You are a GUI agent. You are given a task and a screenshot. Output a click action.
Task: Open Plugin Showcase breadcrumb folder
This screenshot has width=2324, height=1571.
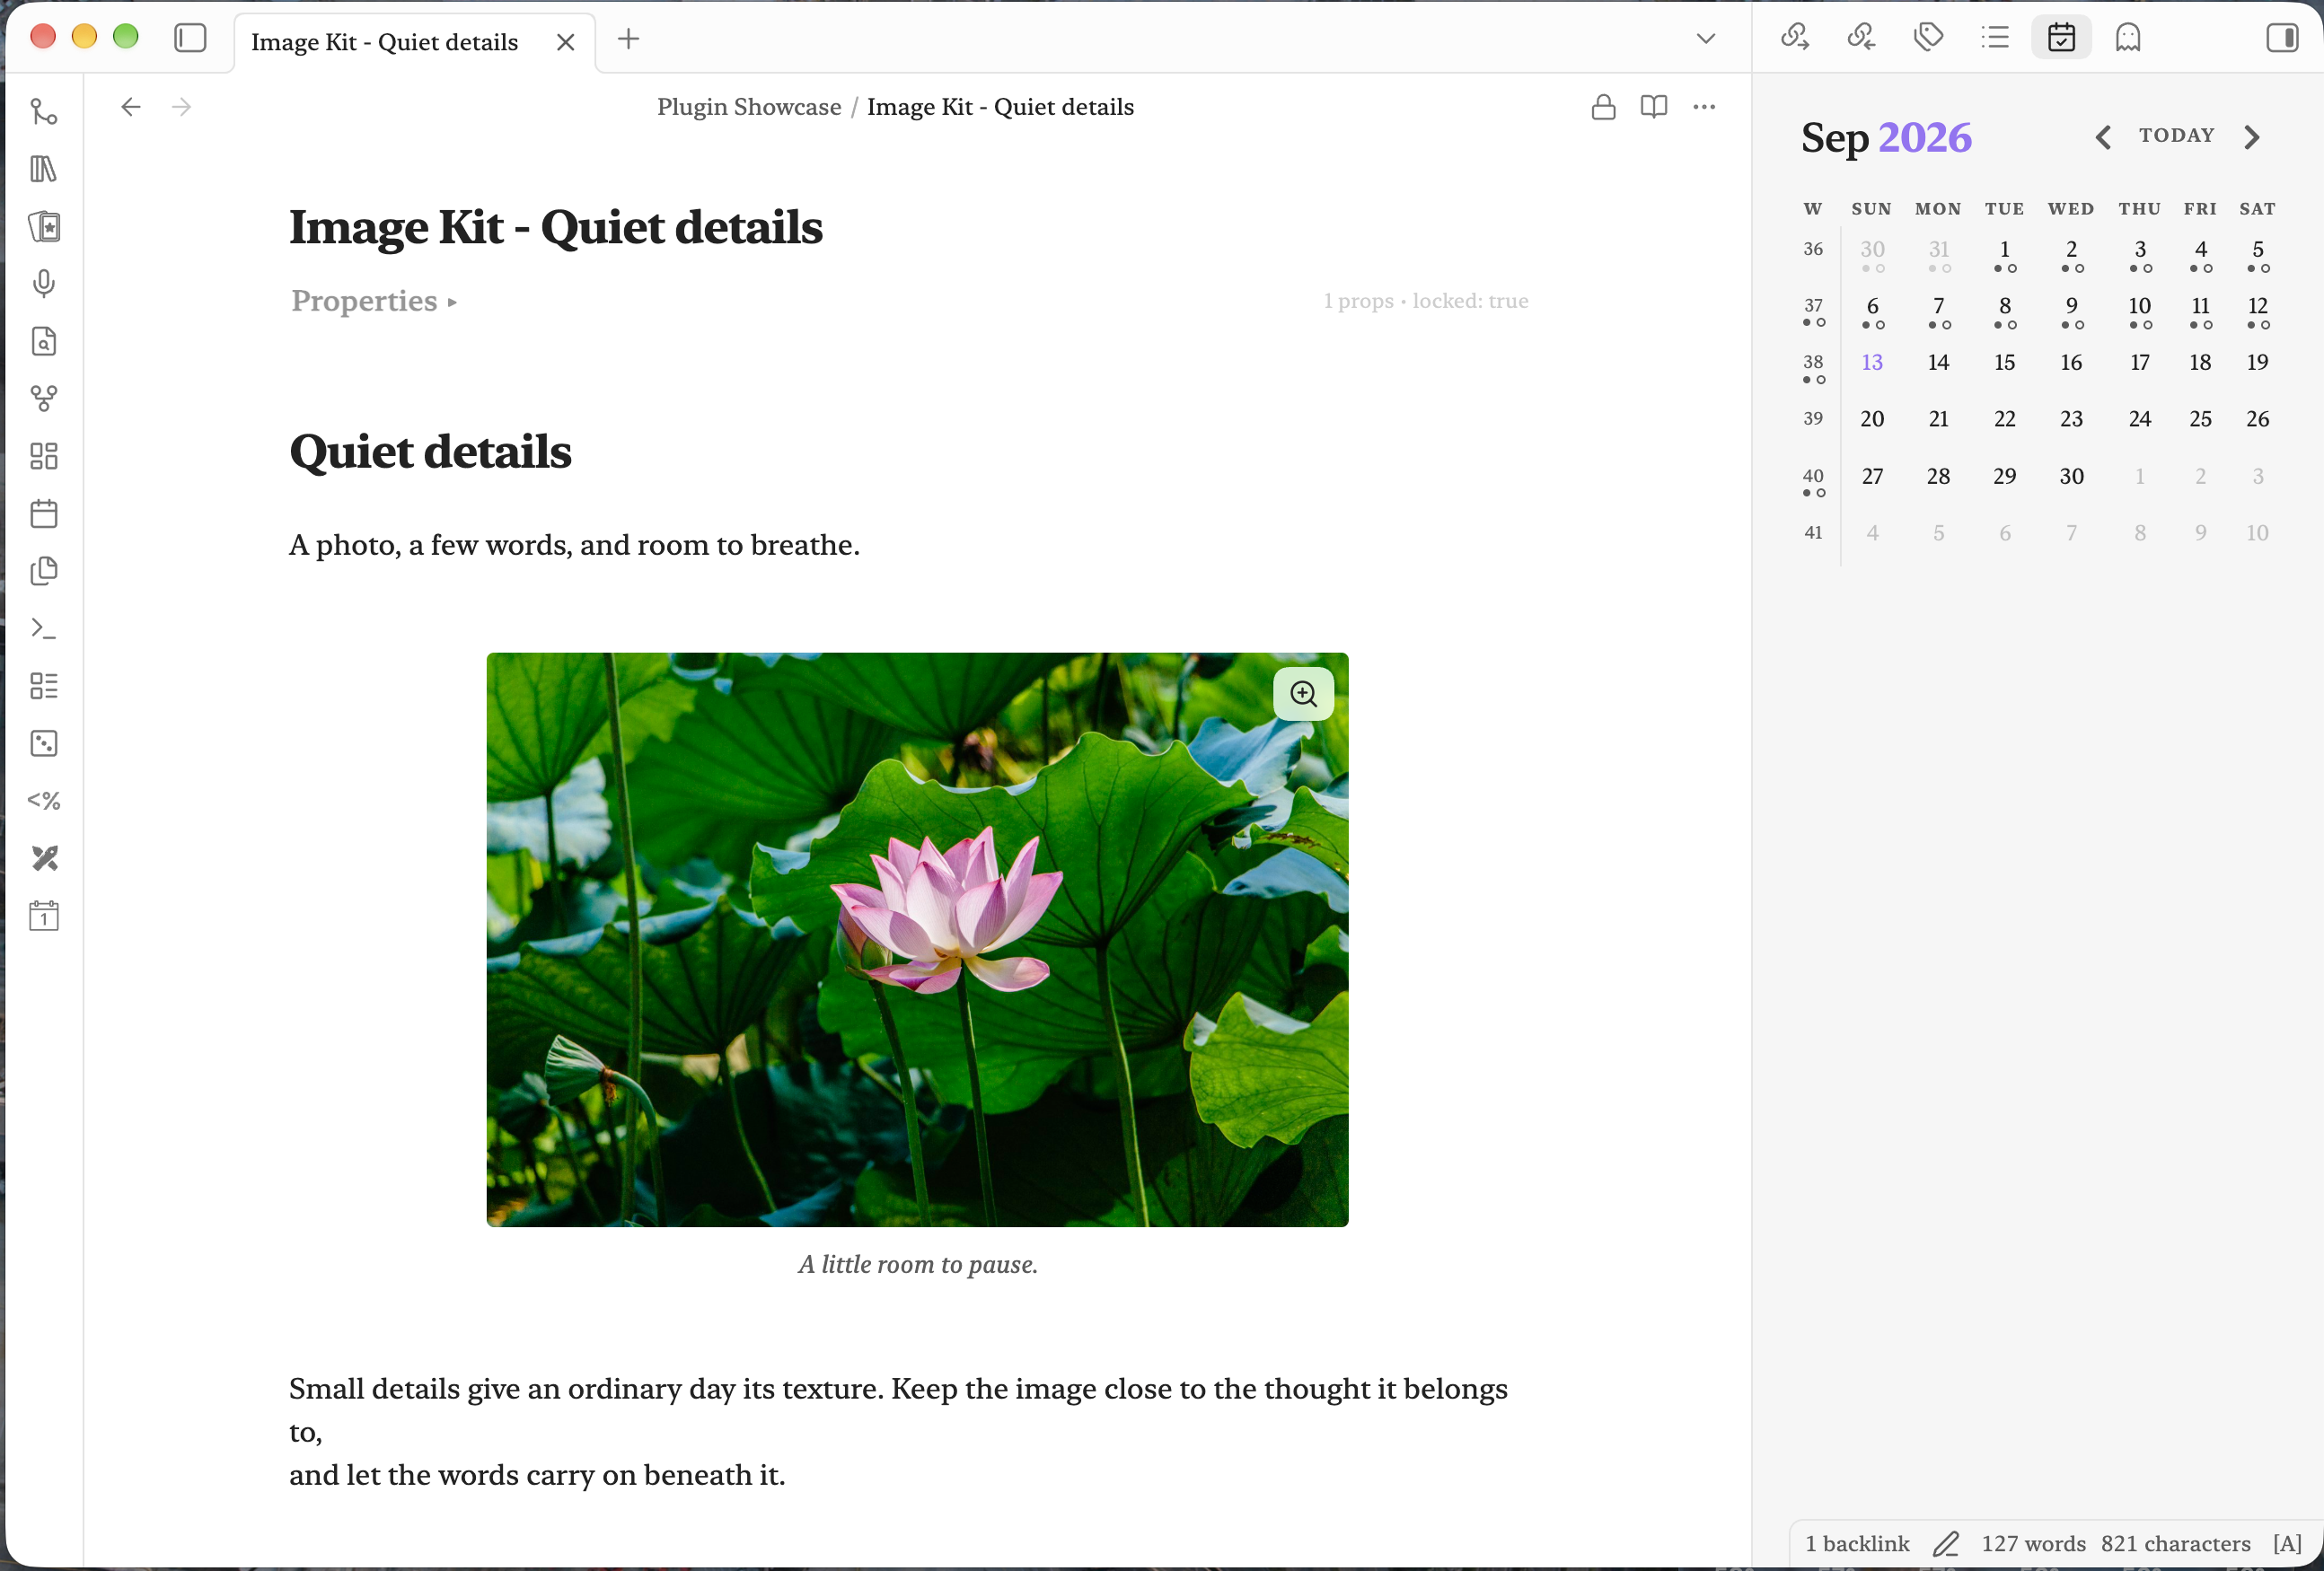click(749, 107)
